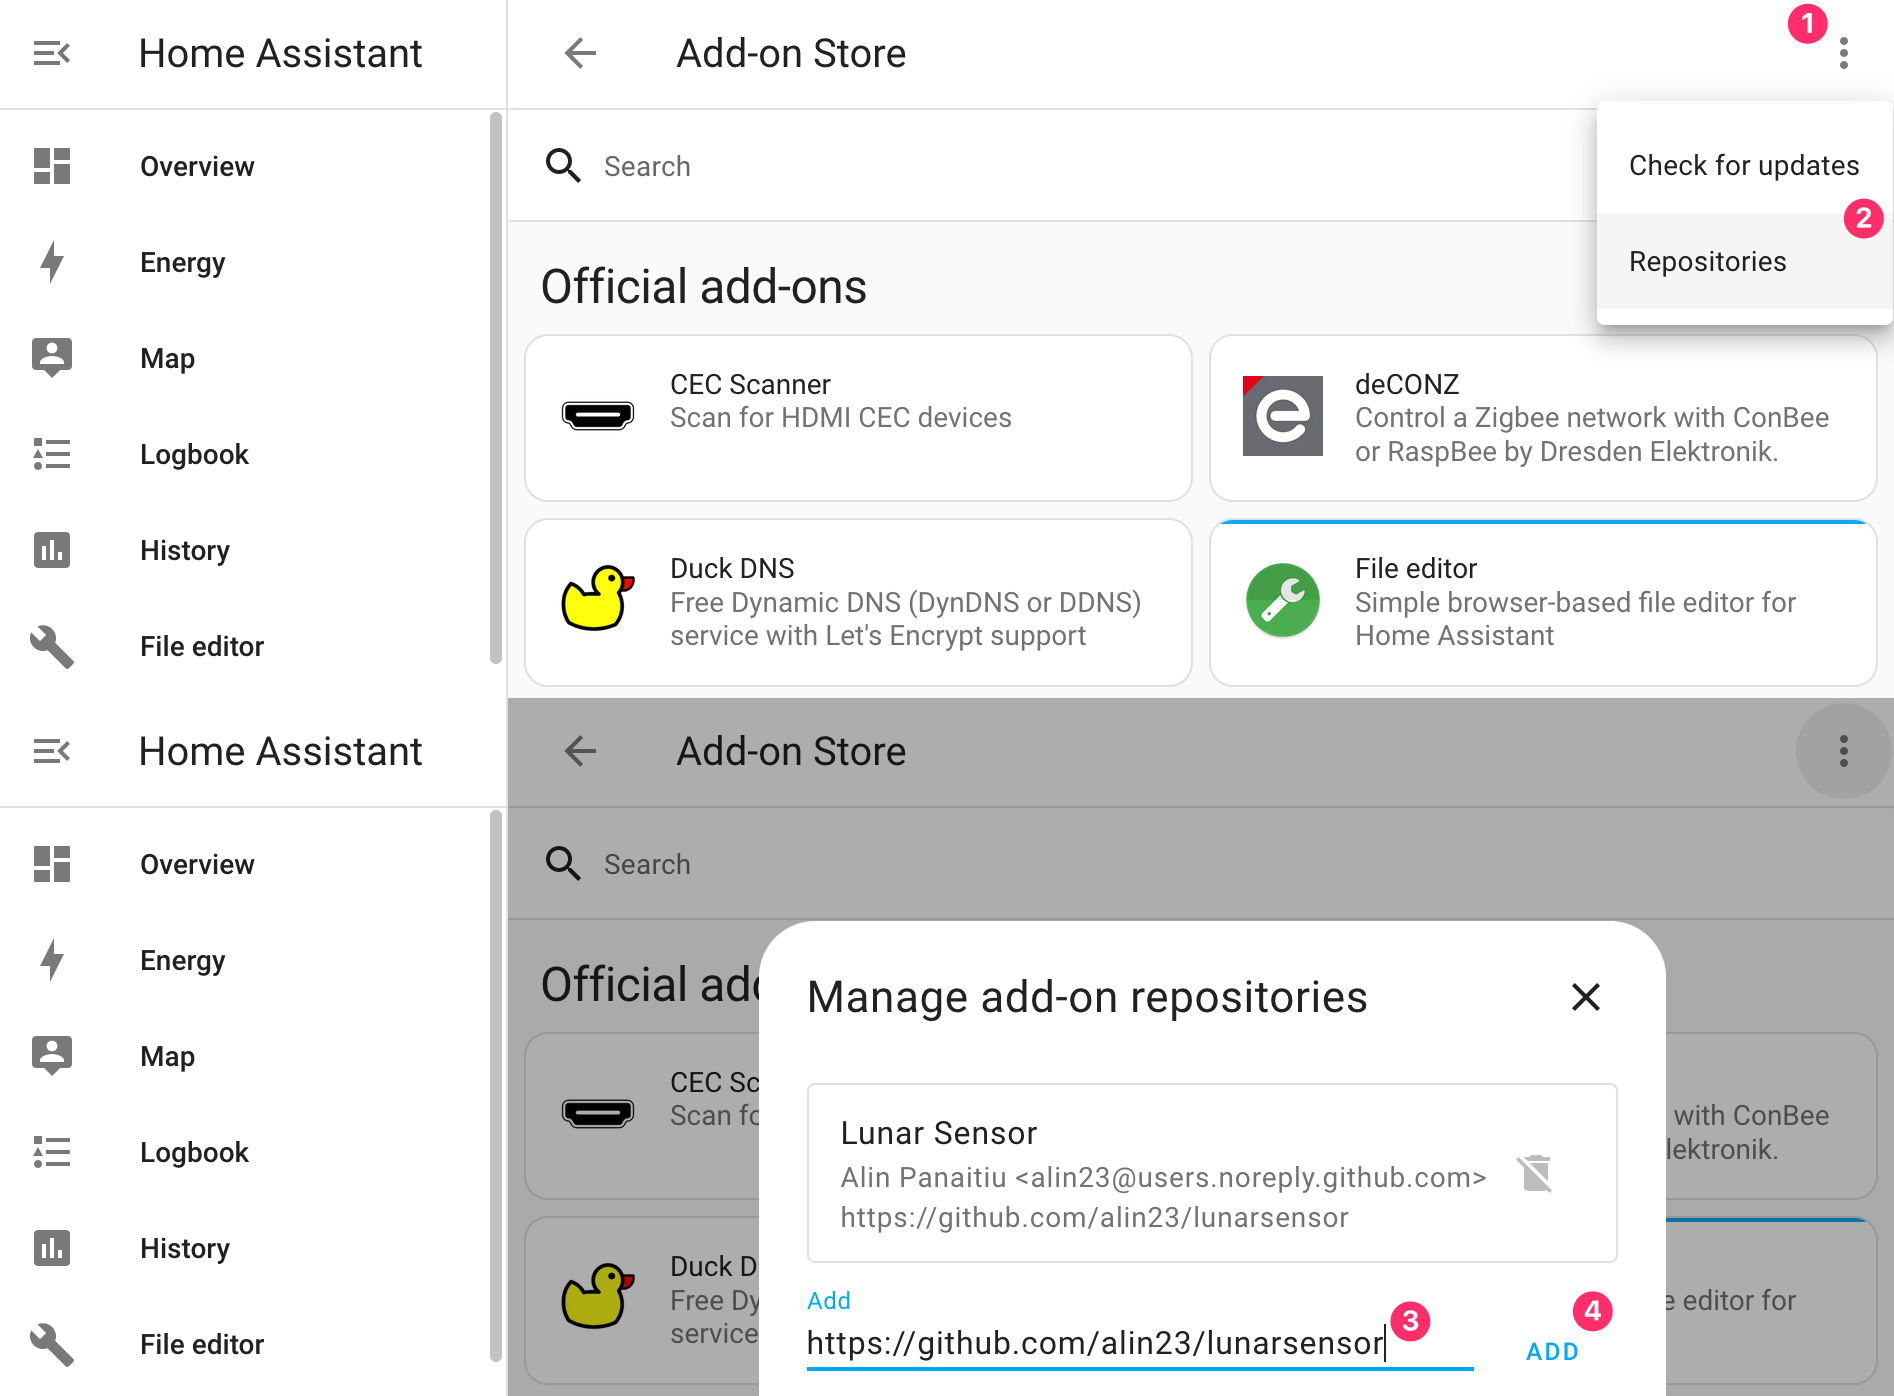This screenshot has width=1894, height=1396.
Task: Click Duck DNS Free Dynamic DNS description
Action: click(905, 619)
